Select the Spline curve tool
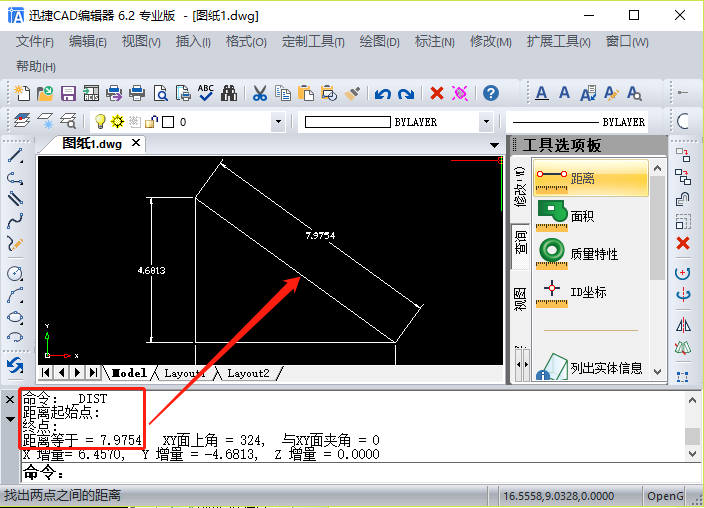This screenshot has height=508, width=704. coord(15,221)
